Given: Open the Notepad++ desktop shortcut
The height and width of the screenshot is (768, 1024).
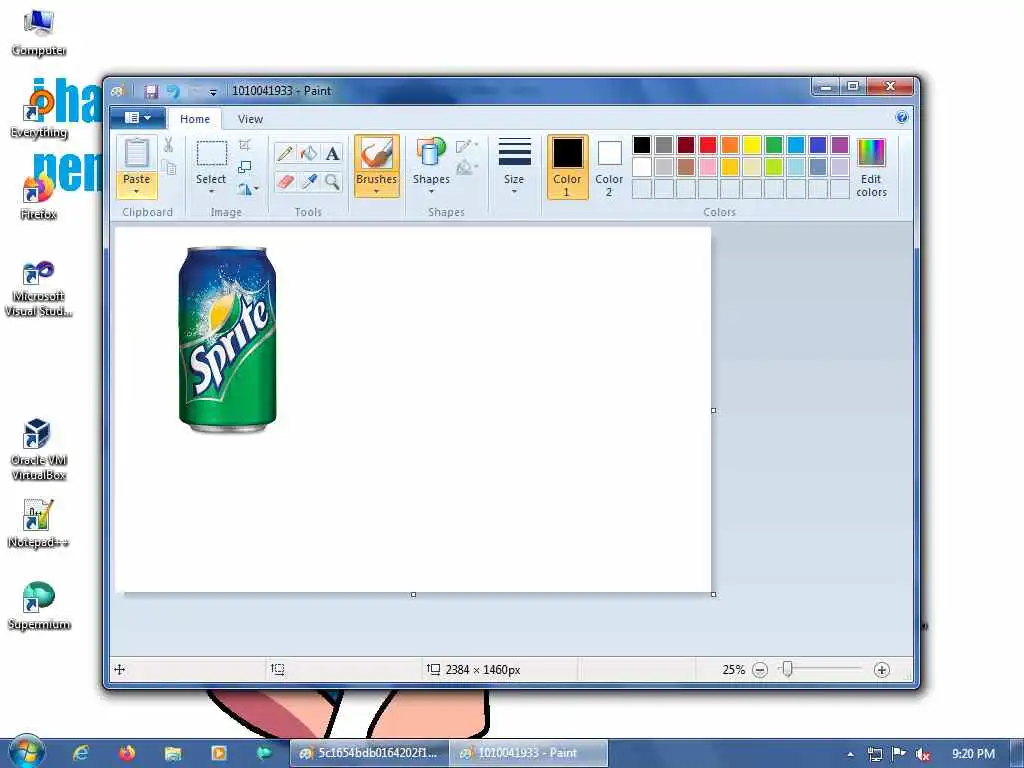Looking at the screenshot, I should pos(38,524).
